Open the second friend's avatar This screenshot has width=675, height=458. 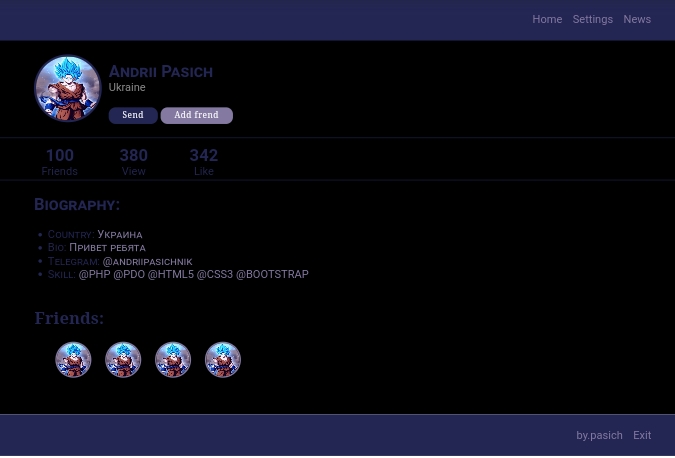click(x=123, y=360)
